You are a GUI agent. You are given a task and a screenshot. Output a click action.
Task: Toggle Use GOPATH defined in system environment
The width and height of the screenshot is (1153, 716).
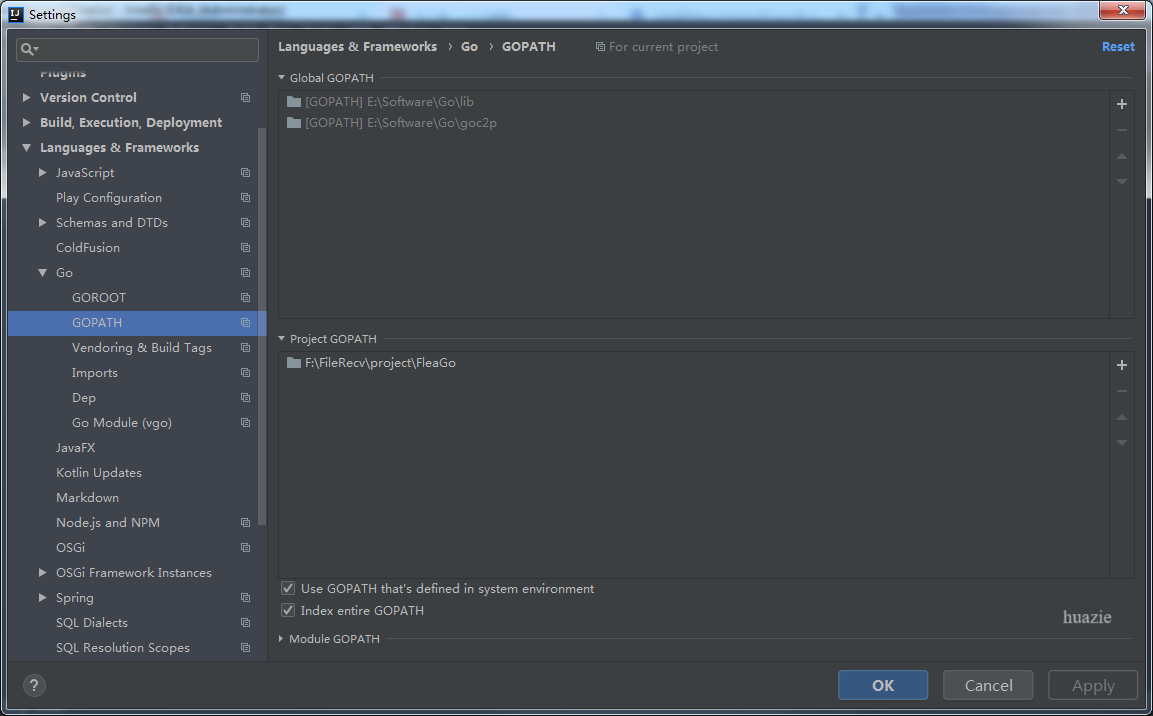point(288,588)
